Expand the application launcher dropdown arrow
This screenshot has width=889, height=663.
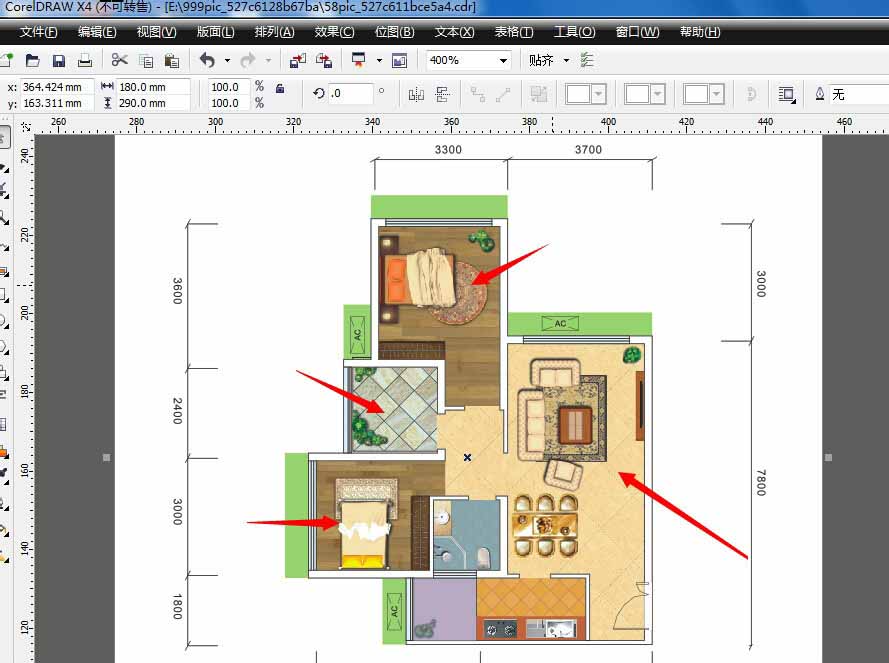coord(379,60)
